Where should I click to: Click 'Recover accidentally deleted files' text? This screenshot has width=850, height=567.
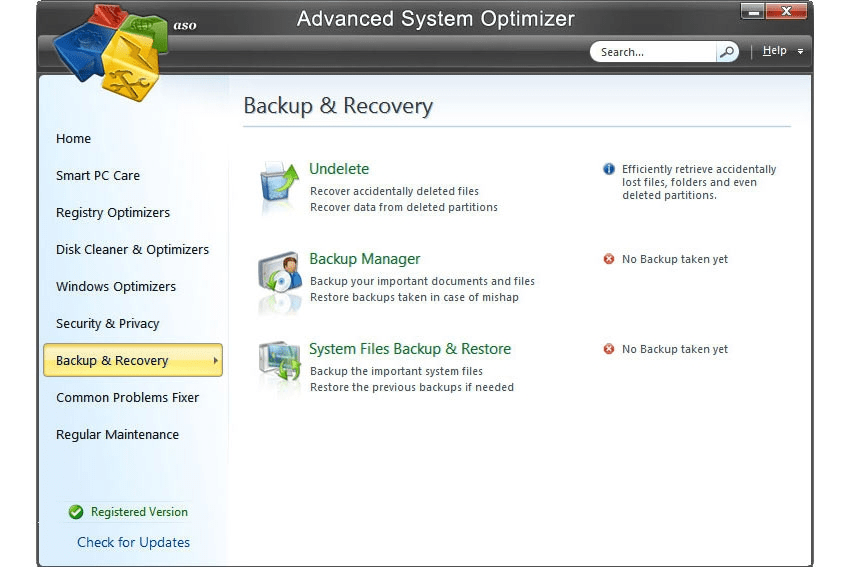[x=394, y=191]
